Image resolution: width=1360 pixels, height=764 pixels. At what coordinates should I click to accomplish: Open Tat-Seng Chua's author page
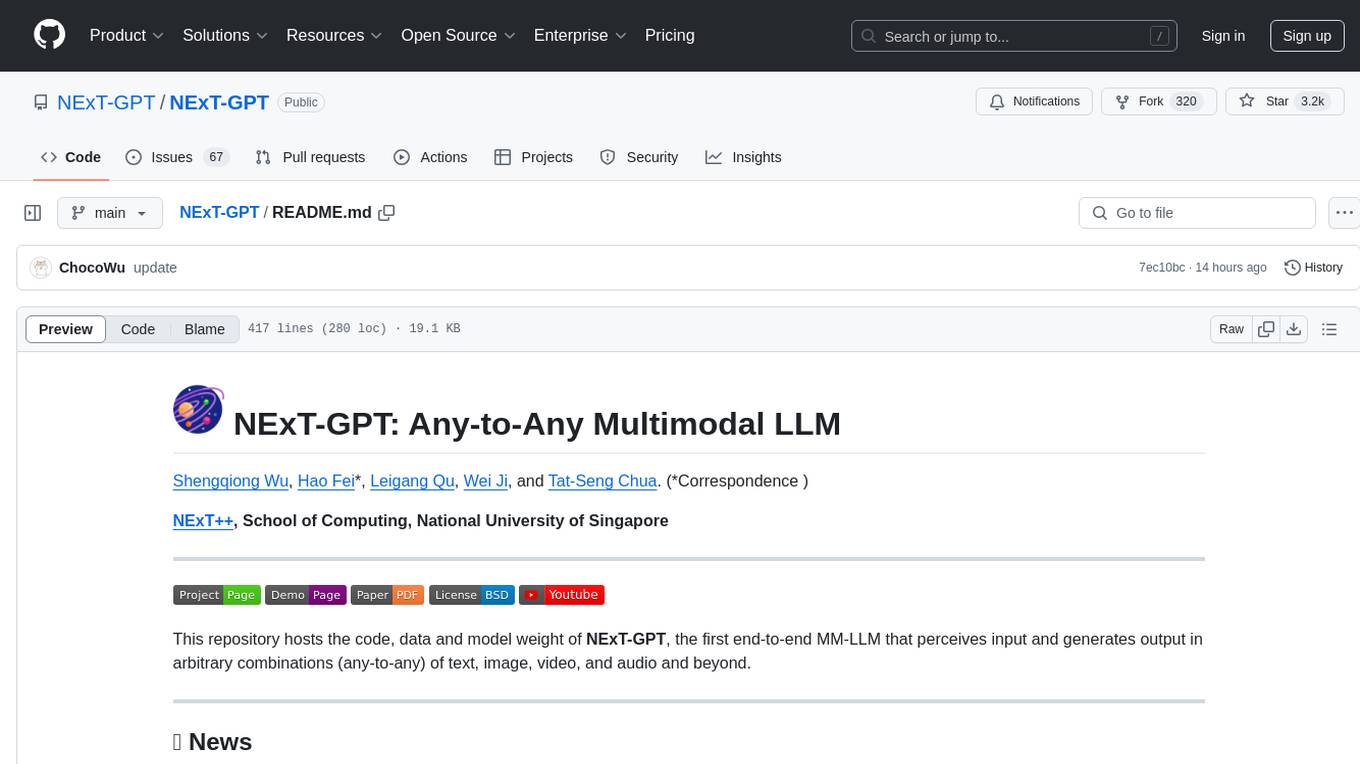tap(603, 481)
